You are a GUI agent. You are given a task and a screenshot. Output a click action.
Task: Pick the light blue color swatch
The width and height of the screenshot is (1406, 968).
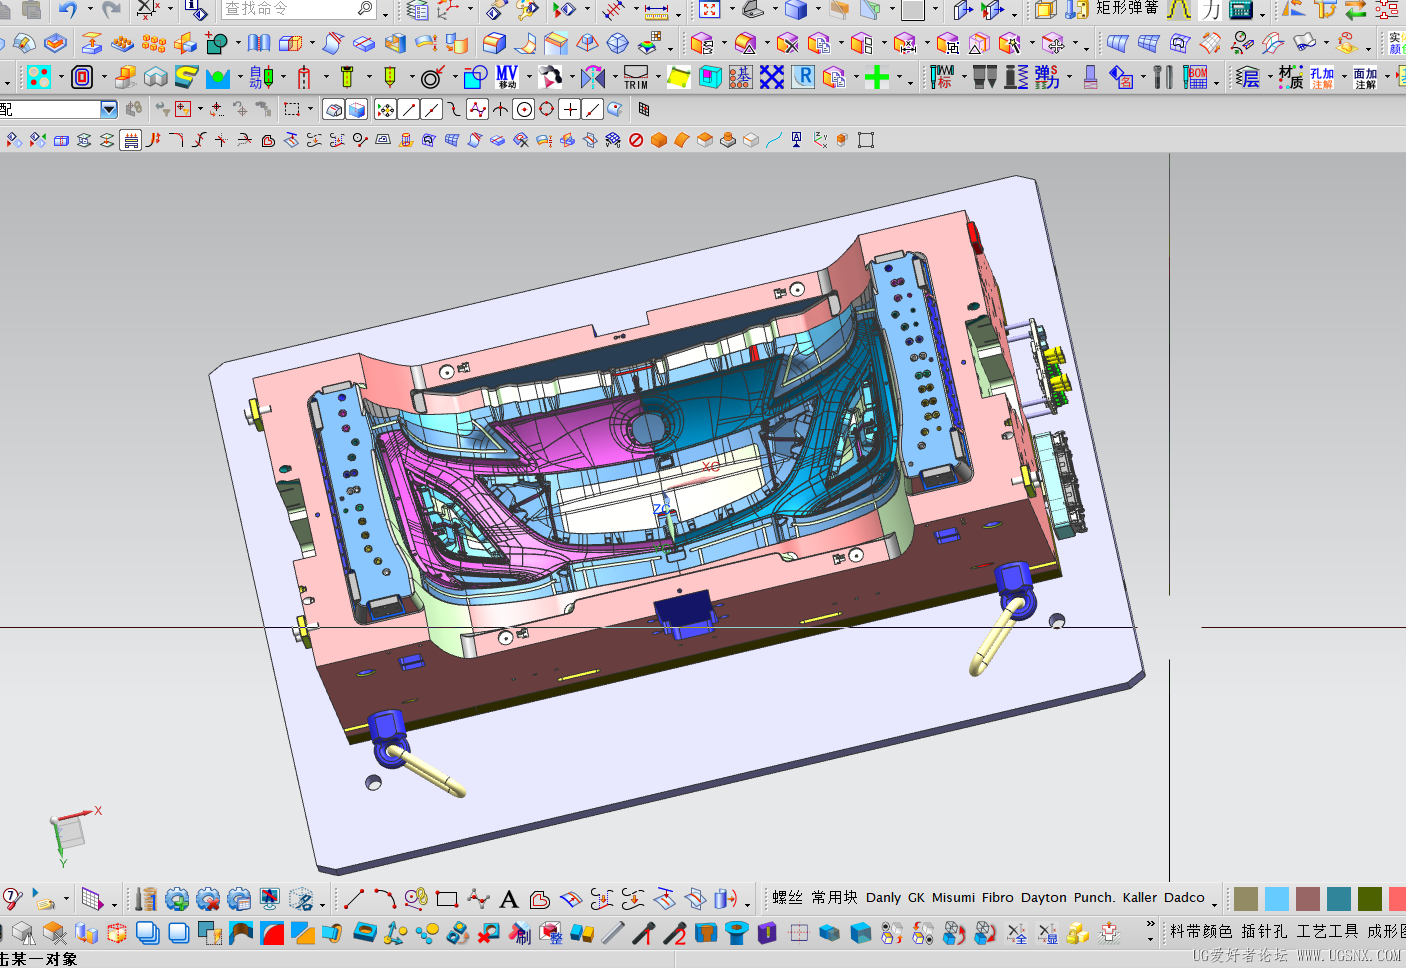point(1277,899)
